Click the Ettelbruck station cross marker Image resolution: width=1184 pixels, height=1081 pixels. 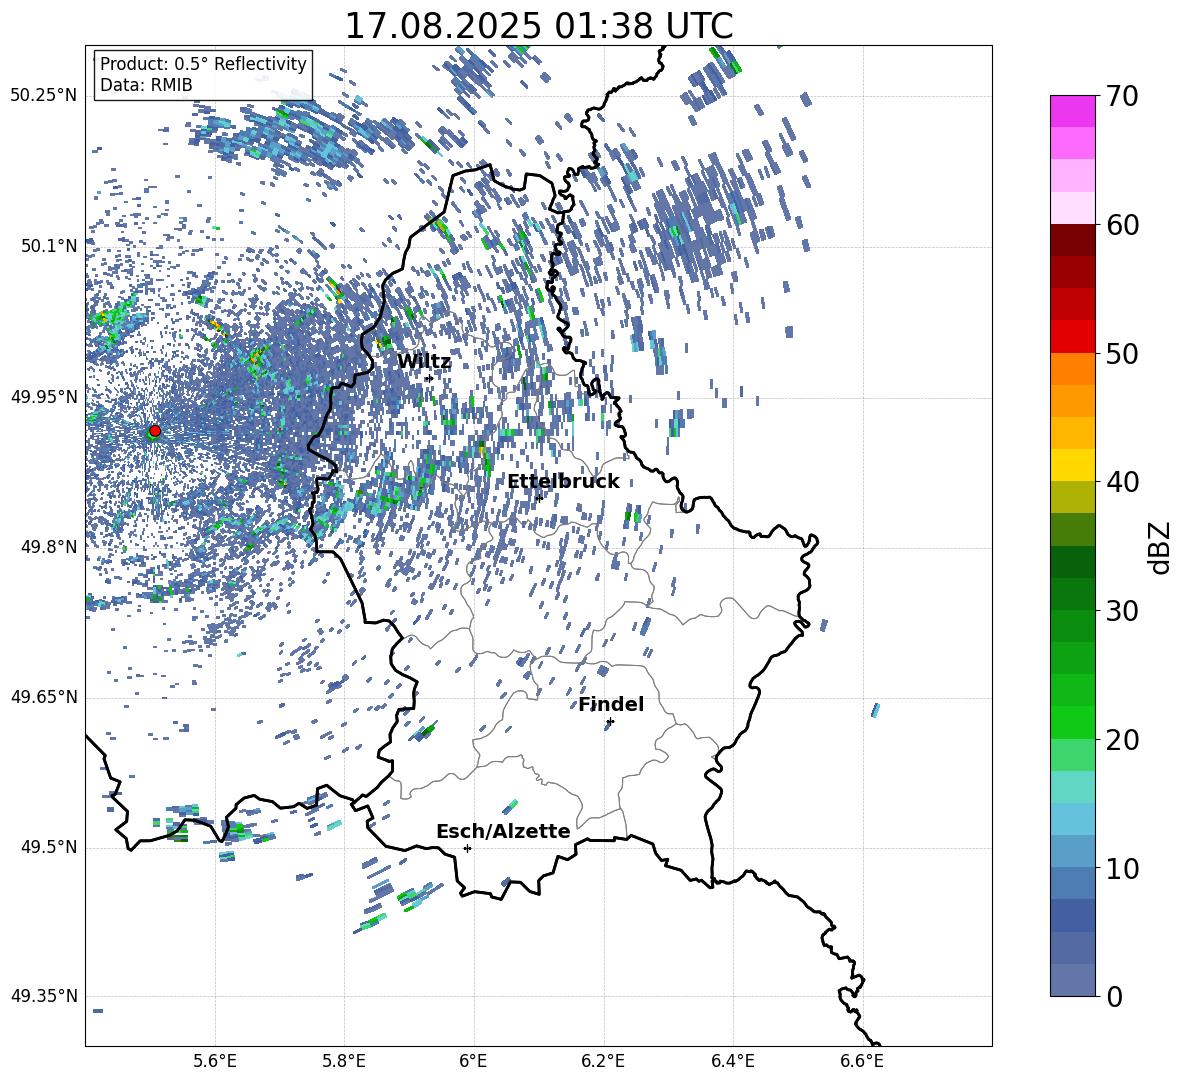tap(538, 497)
